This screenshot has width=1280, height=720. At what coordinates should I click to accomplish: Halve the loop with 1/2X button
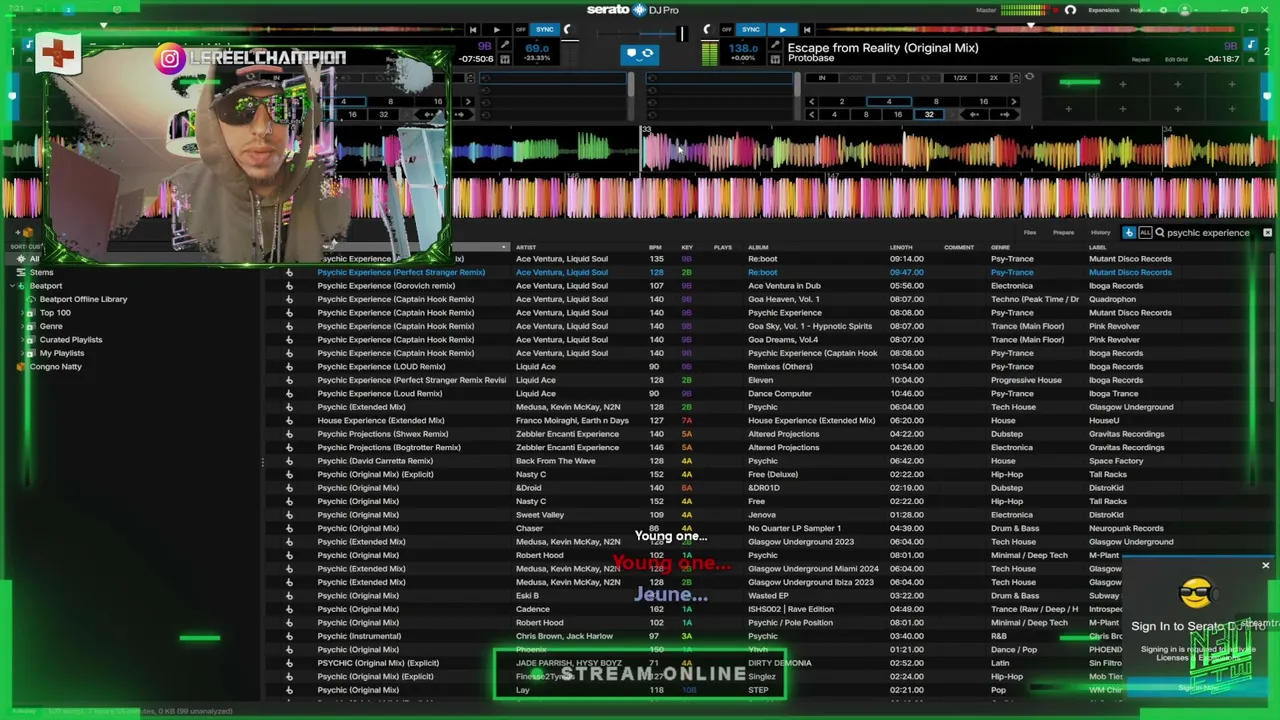click(x=960, y=78)
